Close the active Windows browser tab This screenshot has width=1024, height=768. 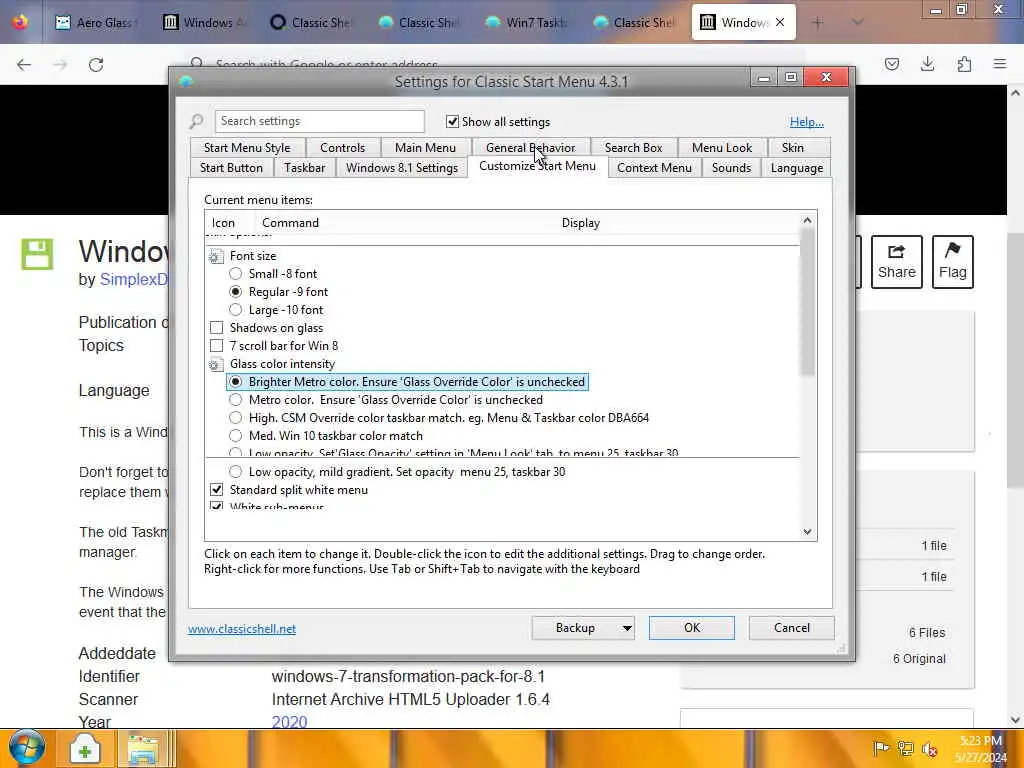pos(780,22)
